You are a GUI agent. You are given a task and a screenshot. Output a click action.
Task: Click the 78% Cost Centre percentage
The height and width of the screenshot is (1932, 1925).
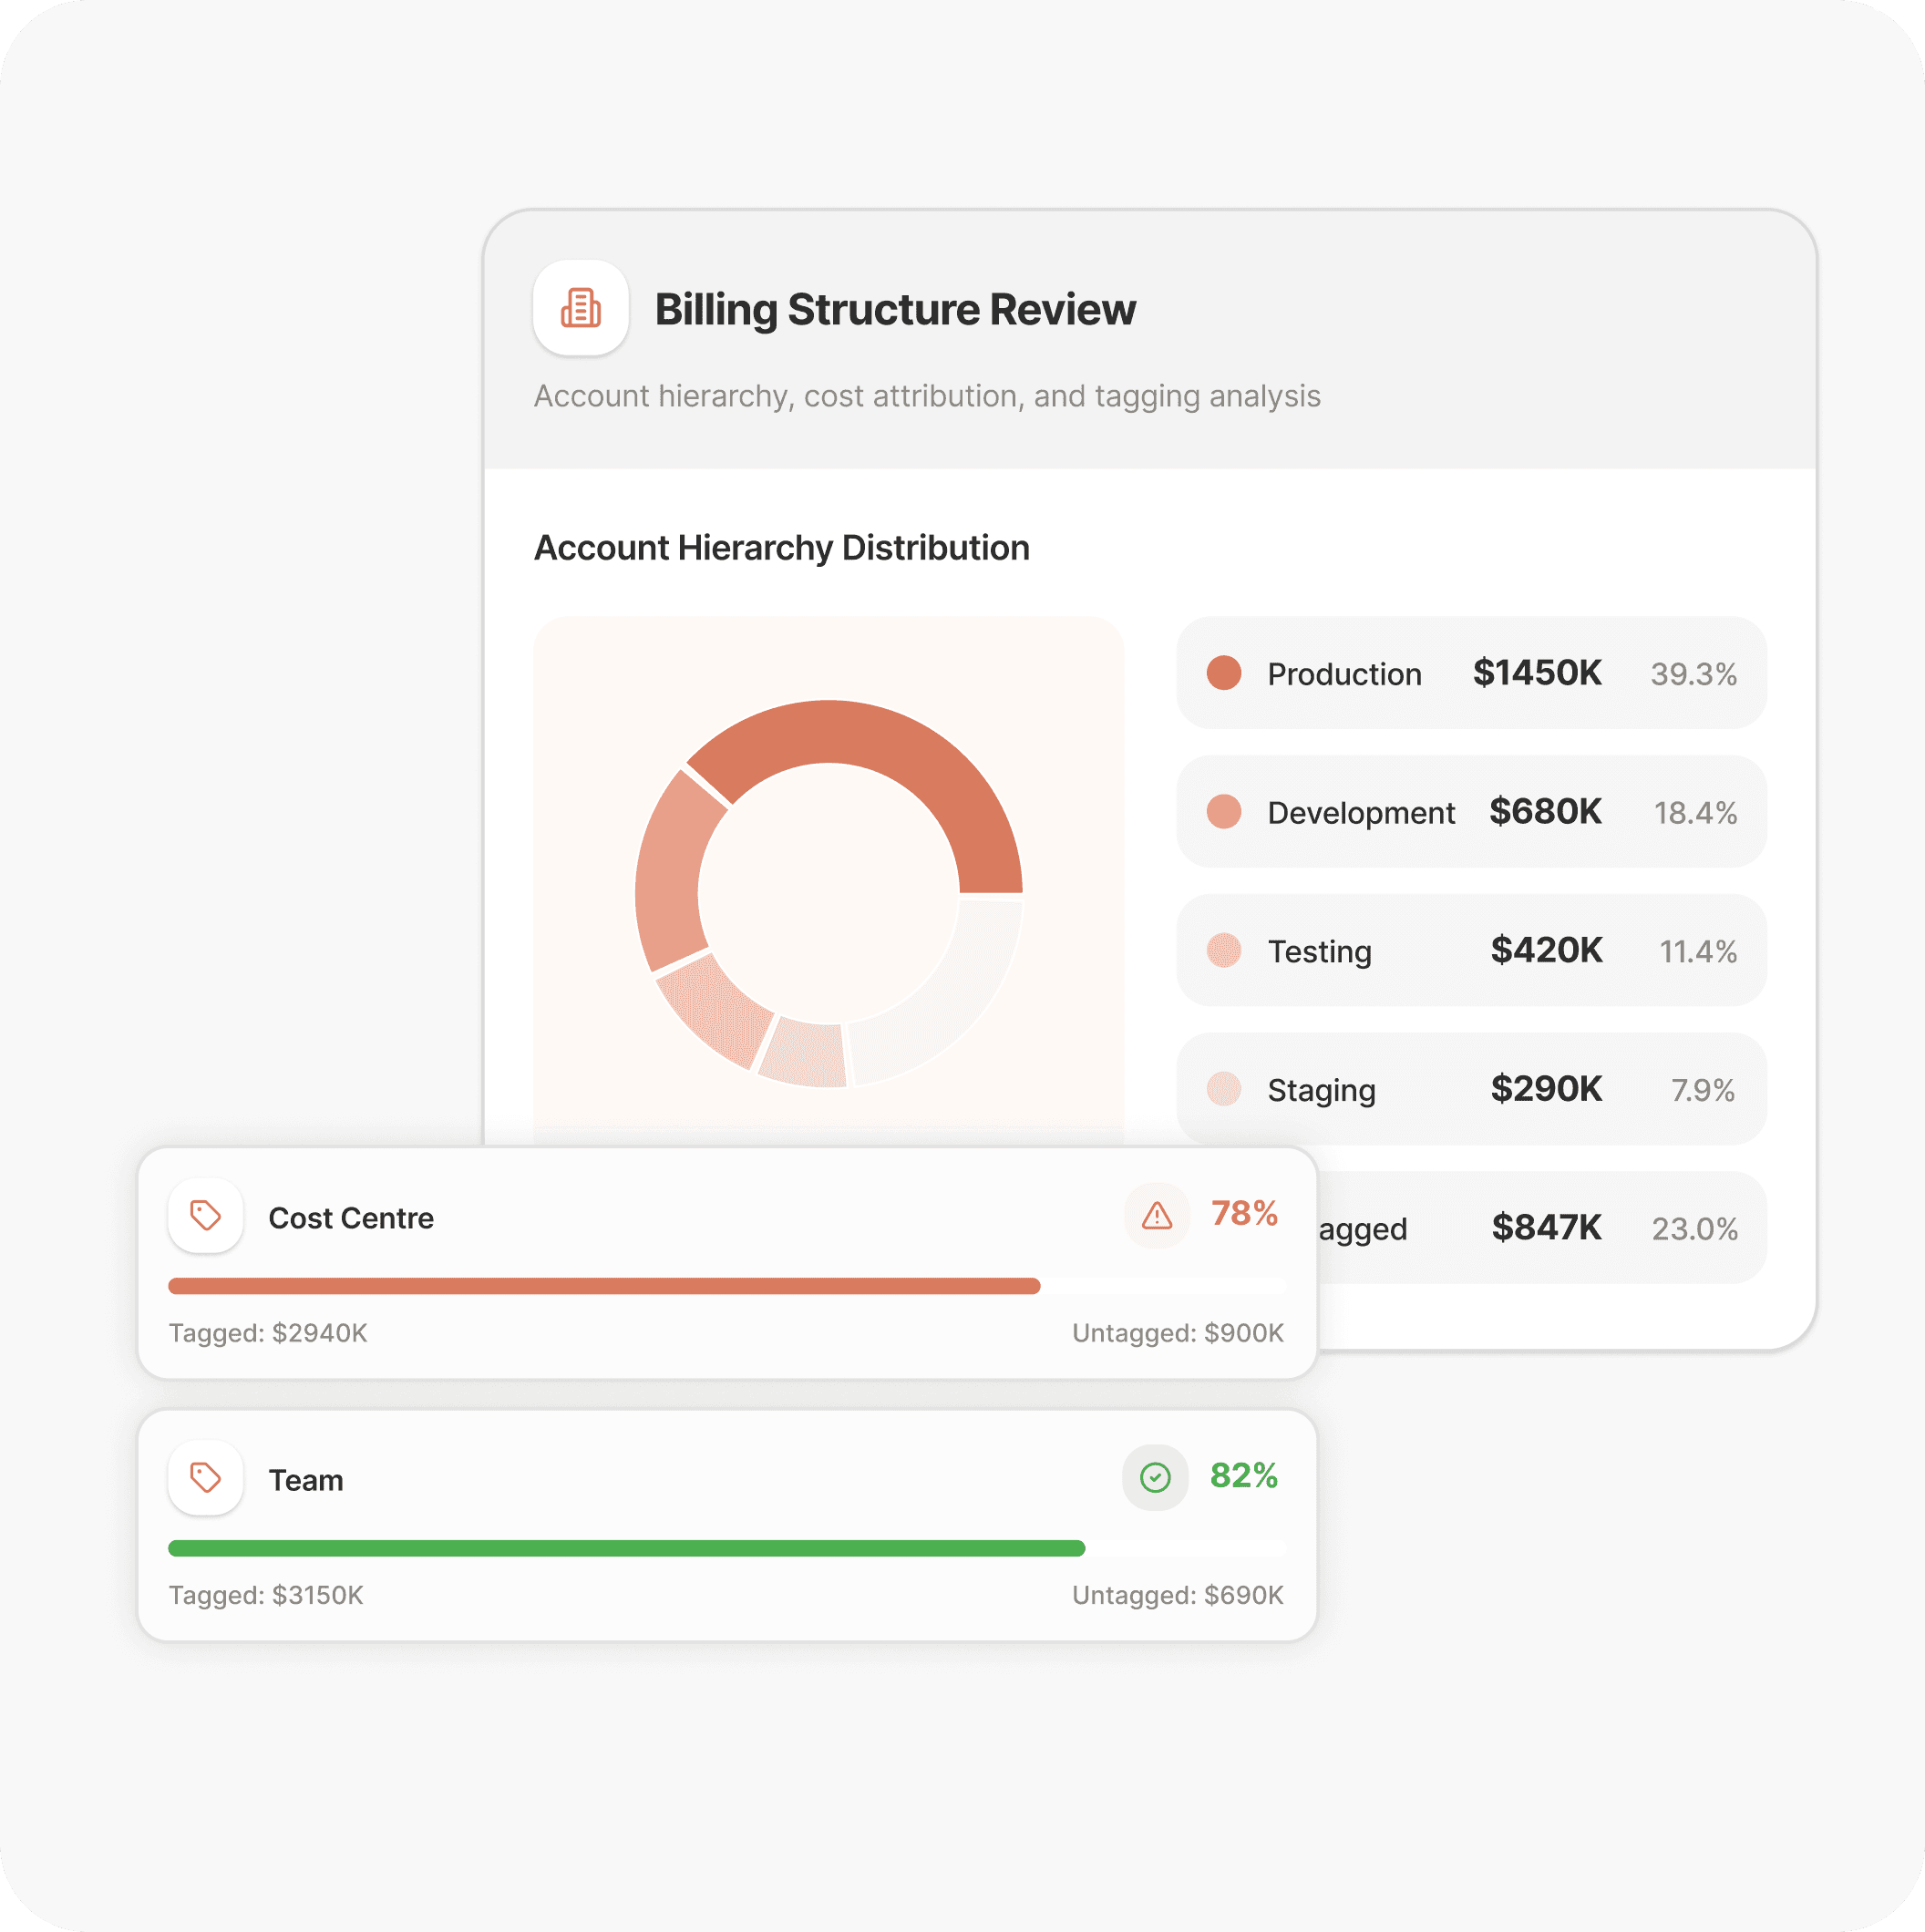(x=1244, y=1213)
